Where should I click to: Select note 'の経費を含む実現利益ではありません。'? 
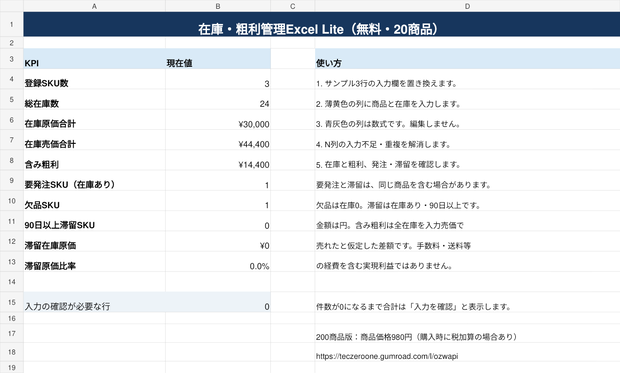pos(467,262)
